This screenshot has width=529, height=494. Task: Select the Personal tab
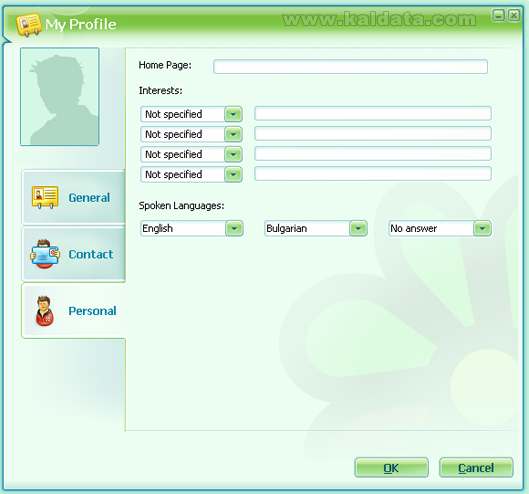click(x=73, y=311)
